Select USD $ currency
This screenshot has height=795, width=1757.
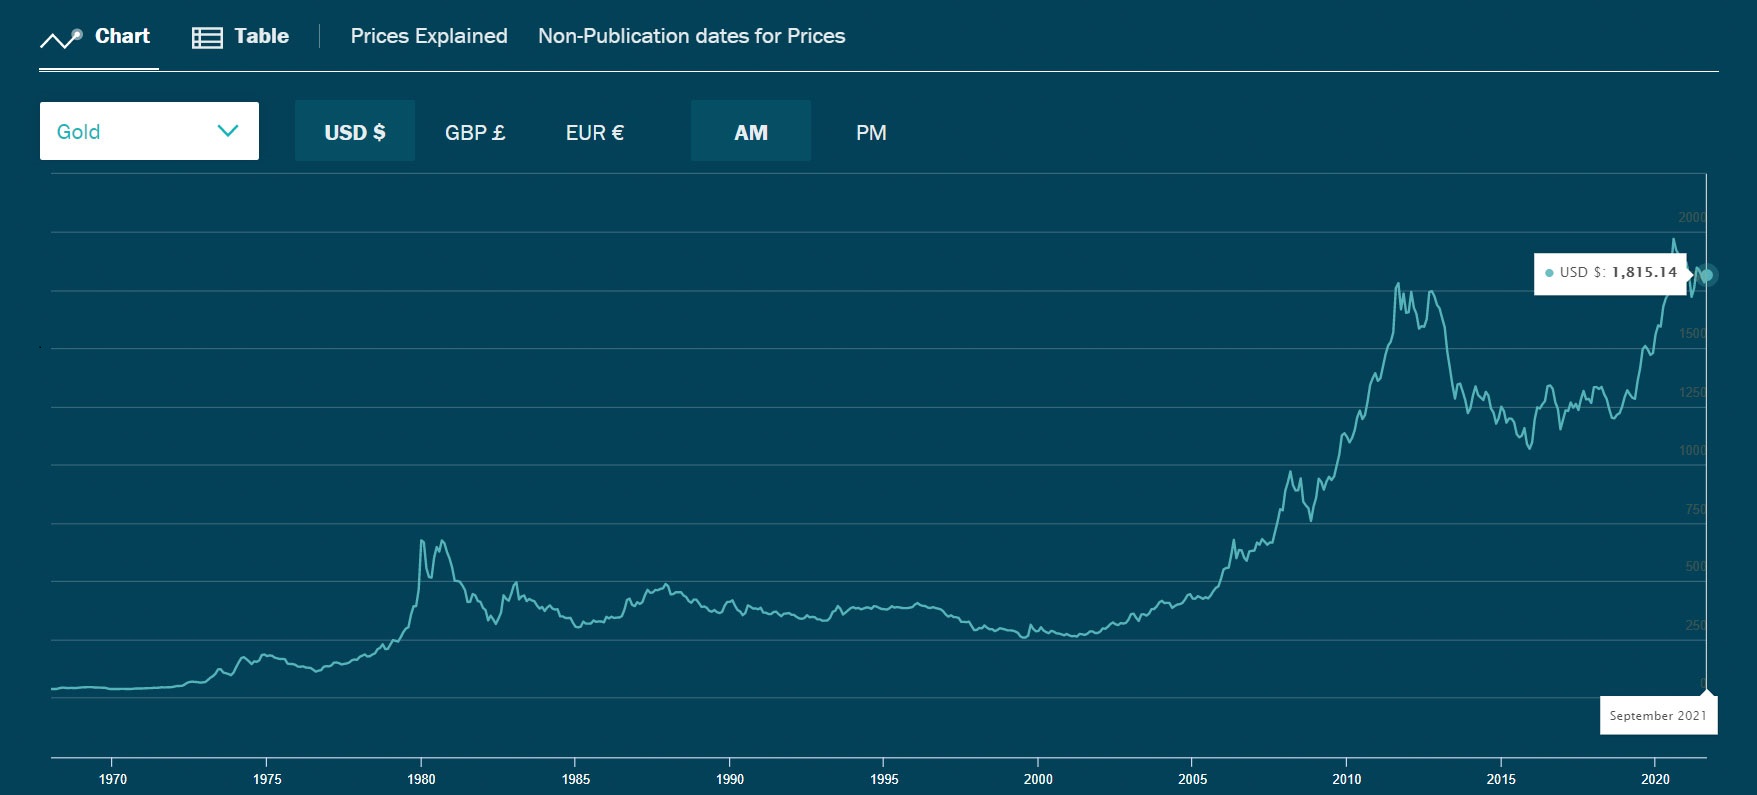click(355, 131)
